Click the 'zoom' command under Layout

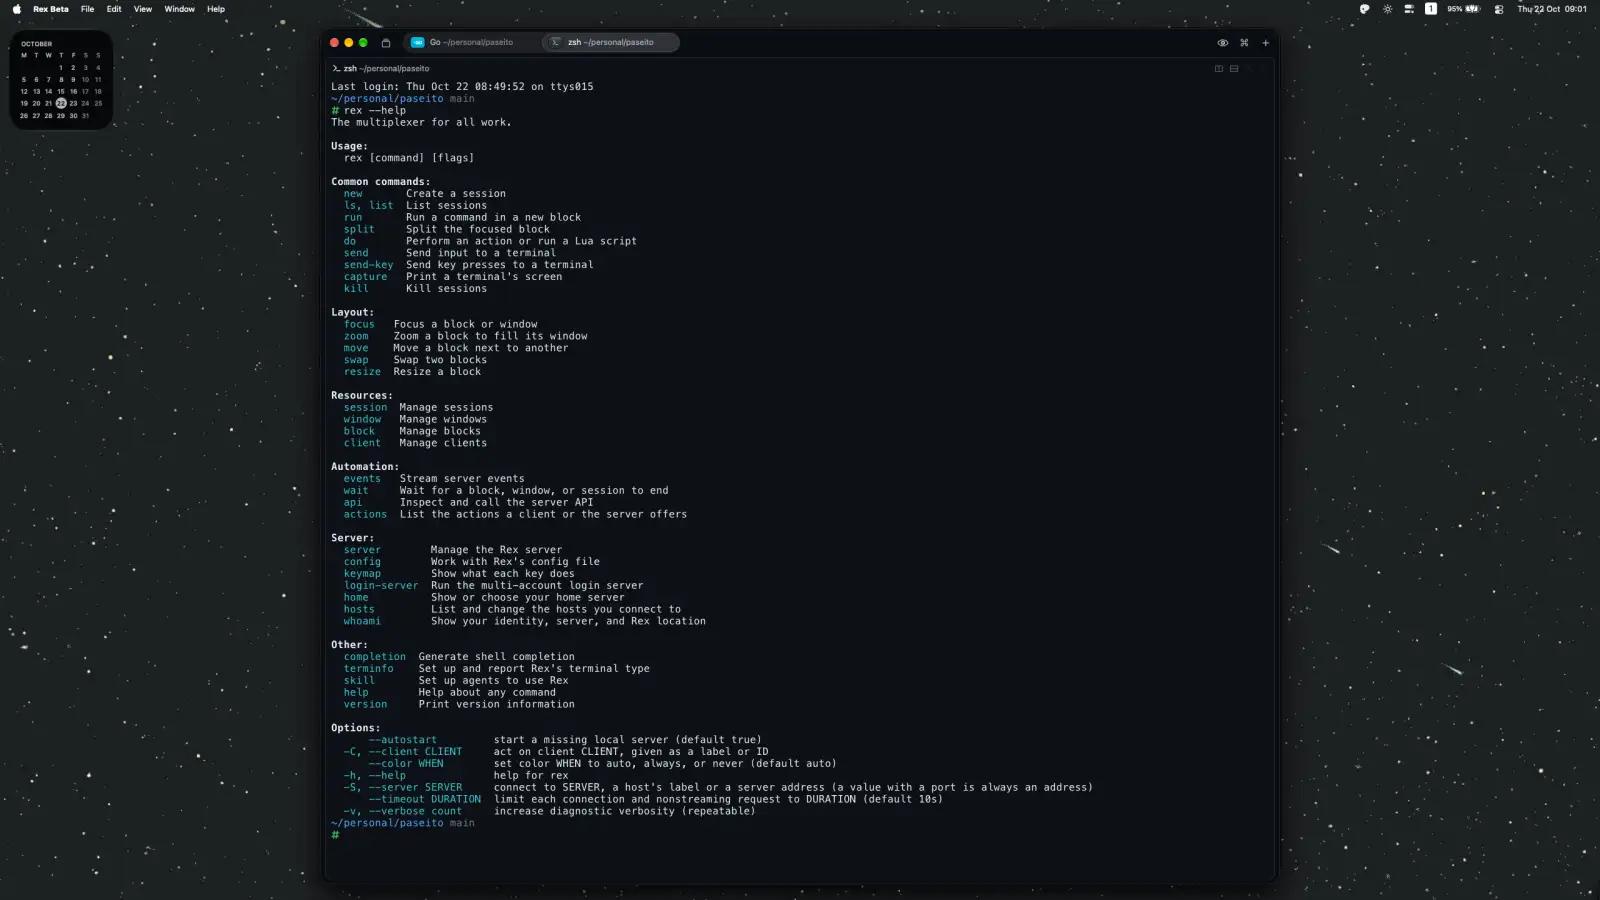tap(356, 336)
